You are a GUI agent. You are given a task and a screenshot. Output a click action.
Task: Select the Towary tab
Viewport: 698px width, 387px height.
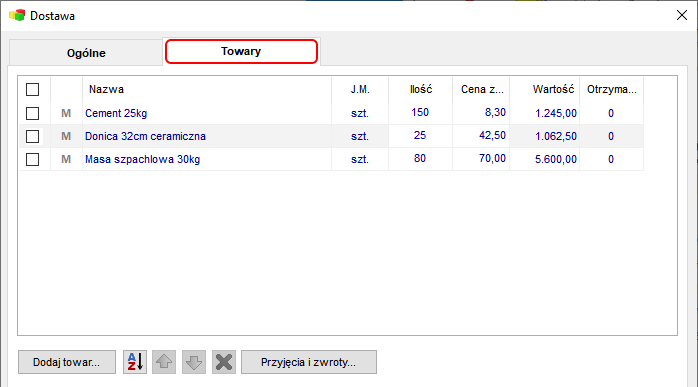point(241,52)
